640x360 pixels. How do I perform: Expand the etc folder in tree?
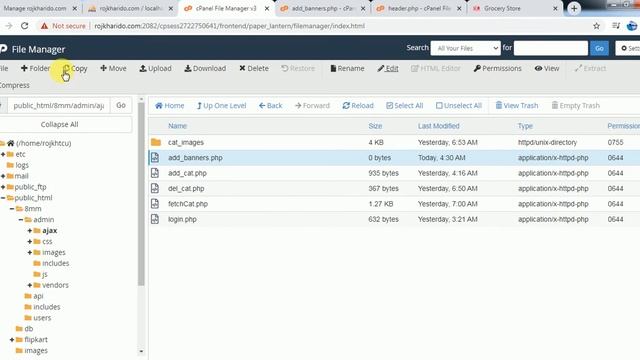pos(3,154)
